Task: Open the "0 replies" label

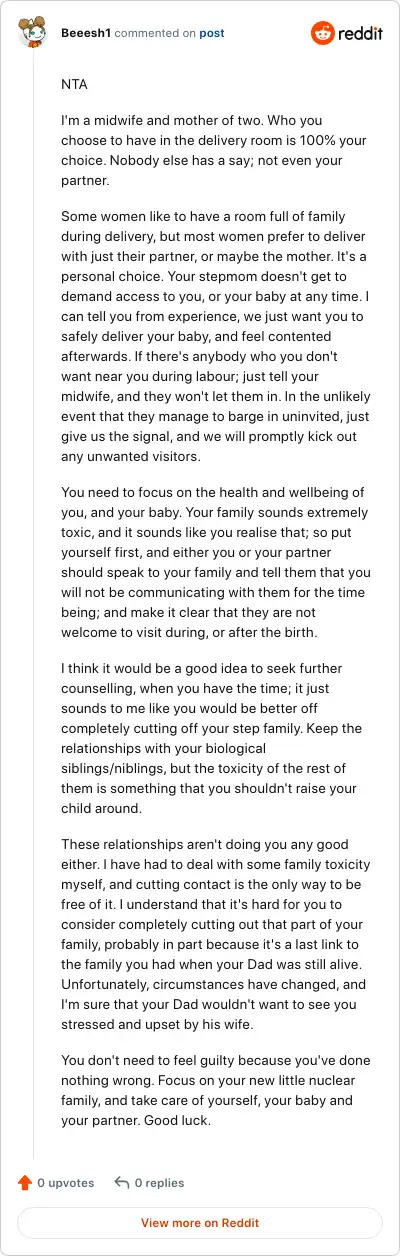Action: 160,1183
